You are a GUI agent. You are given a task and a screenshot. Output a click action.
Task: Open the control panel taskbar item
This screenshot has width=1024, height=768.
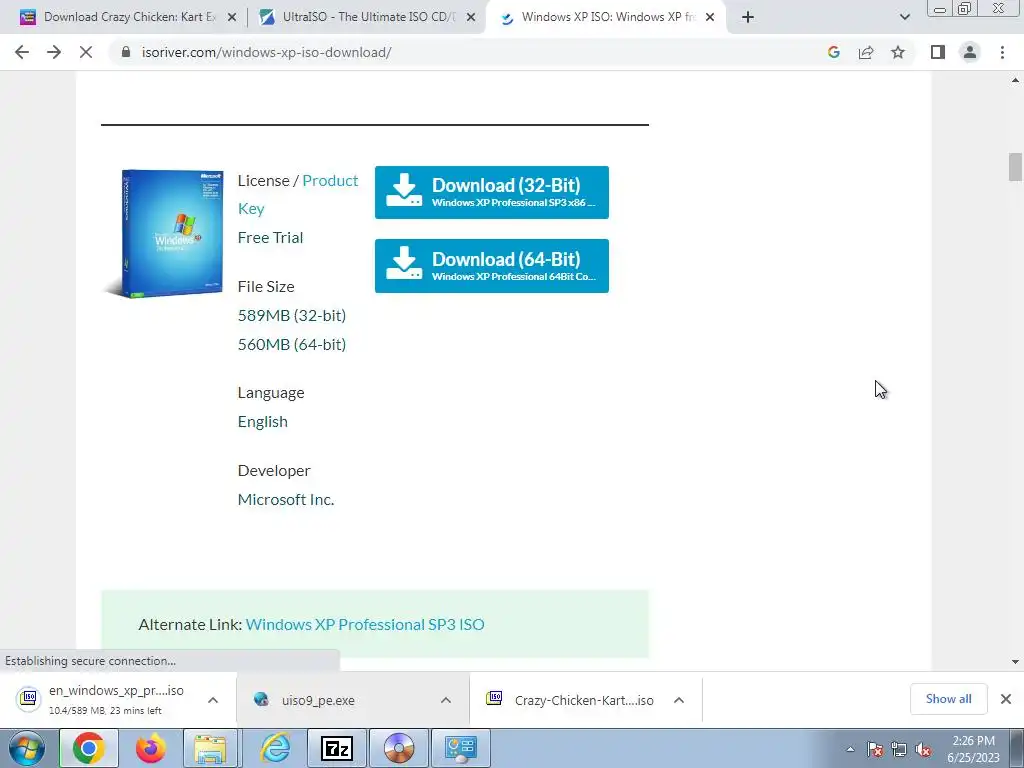click(461, 748)
